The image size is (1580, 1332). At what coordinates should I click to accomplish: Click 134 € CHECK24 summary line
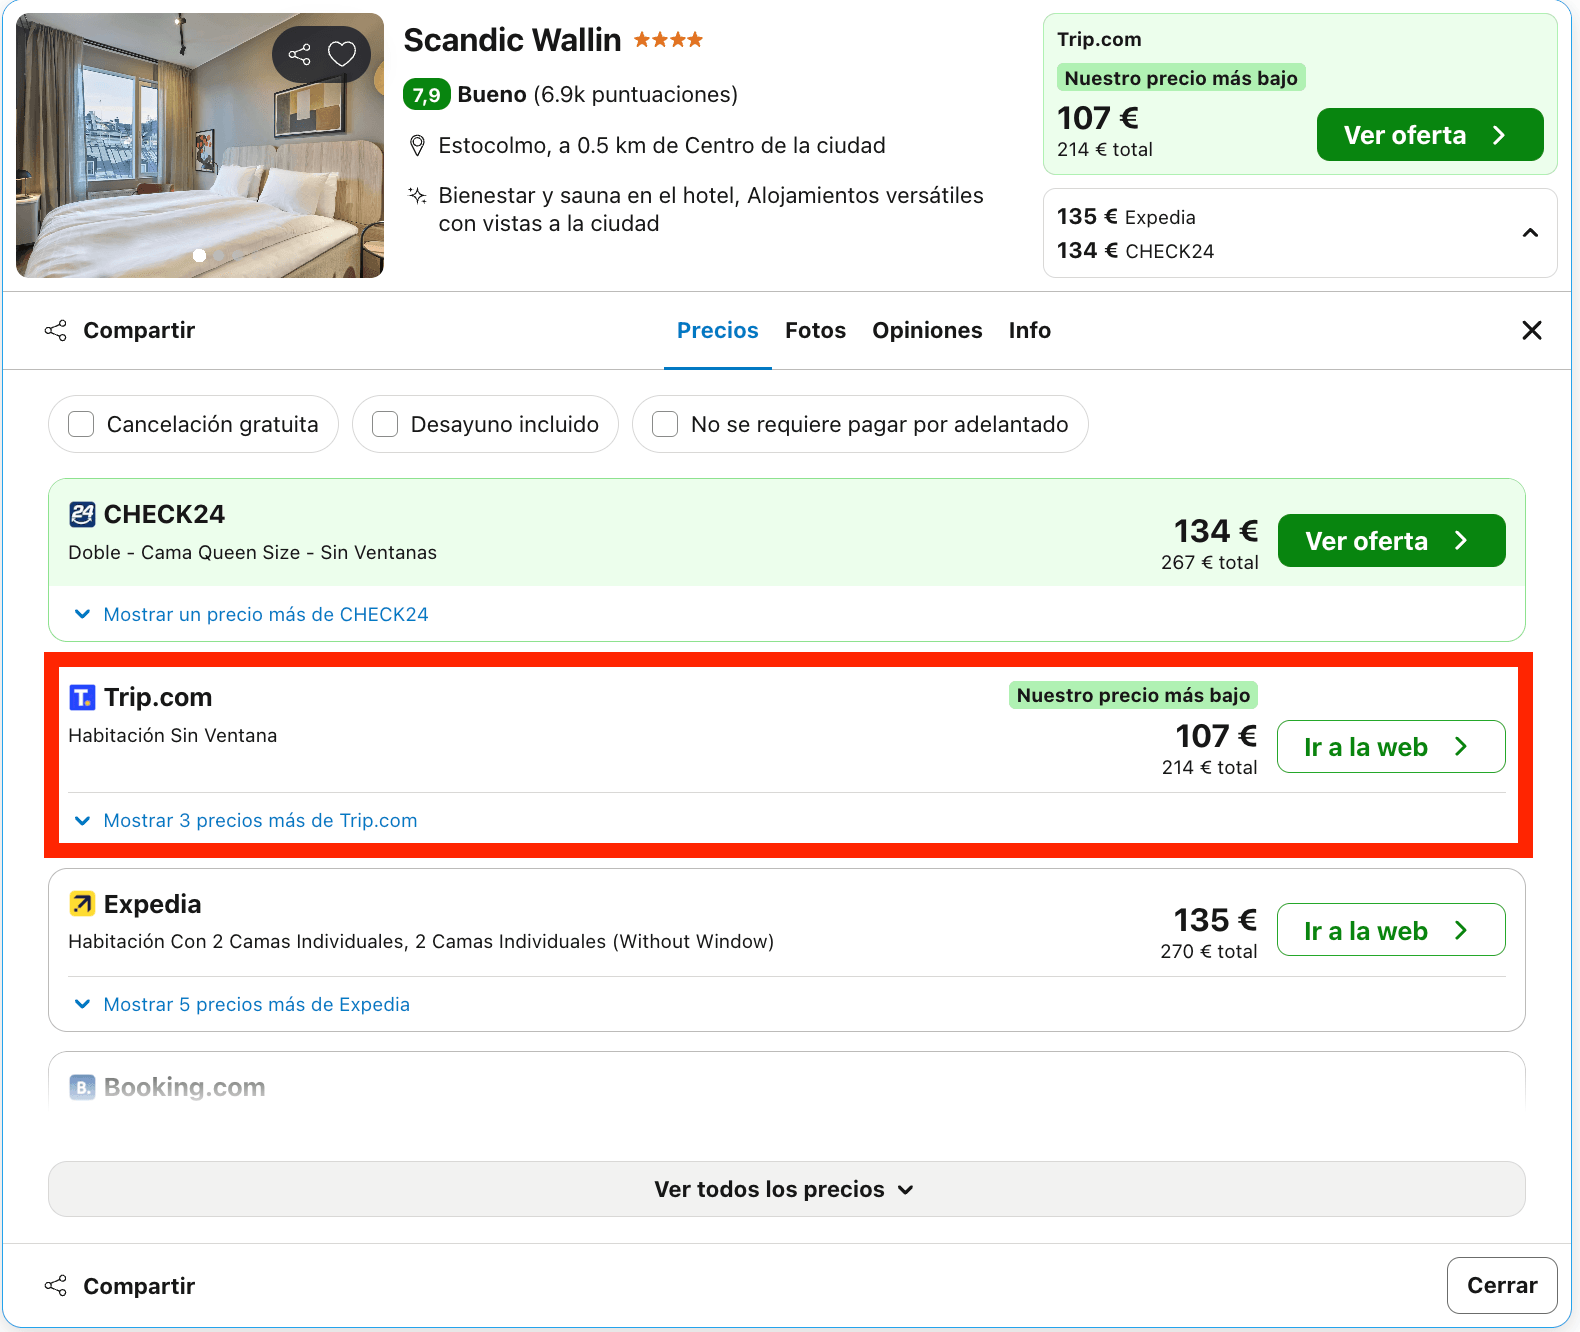tap(1135, 251)
